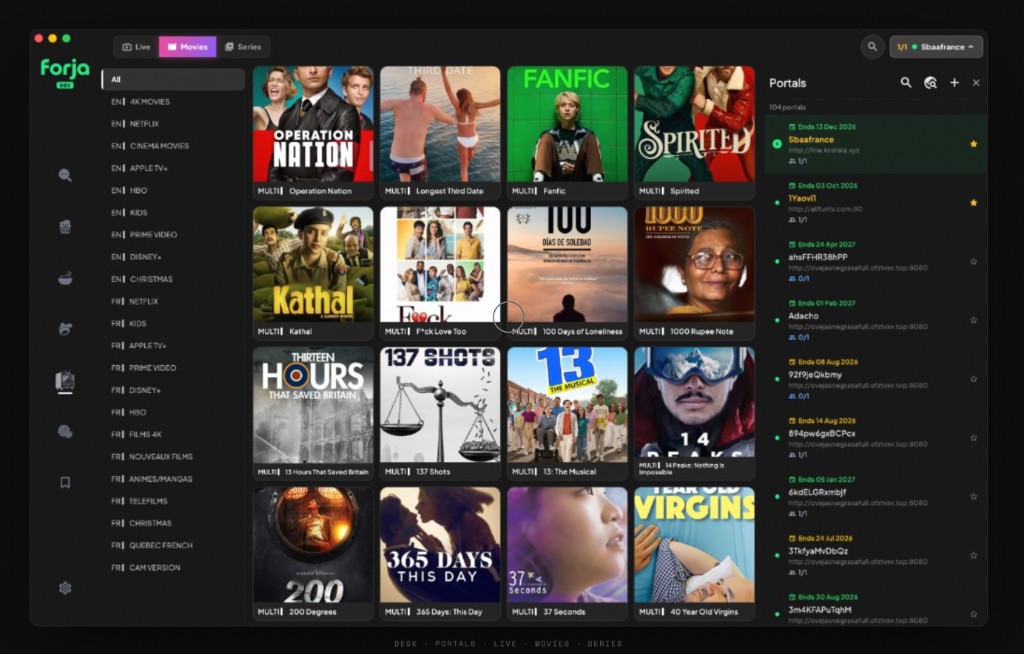Select EN CINEMA MOVIES category

tap(173, 146)
